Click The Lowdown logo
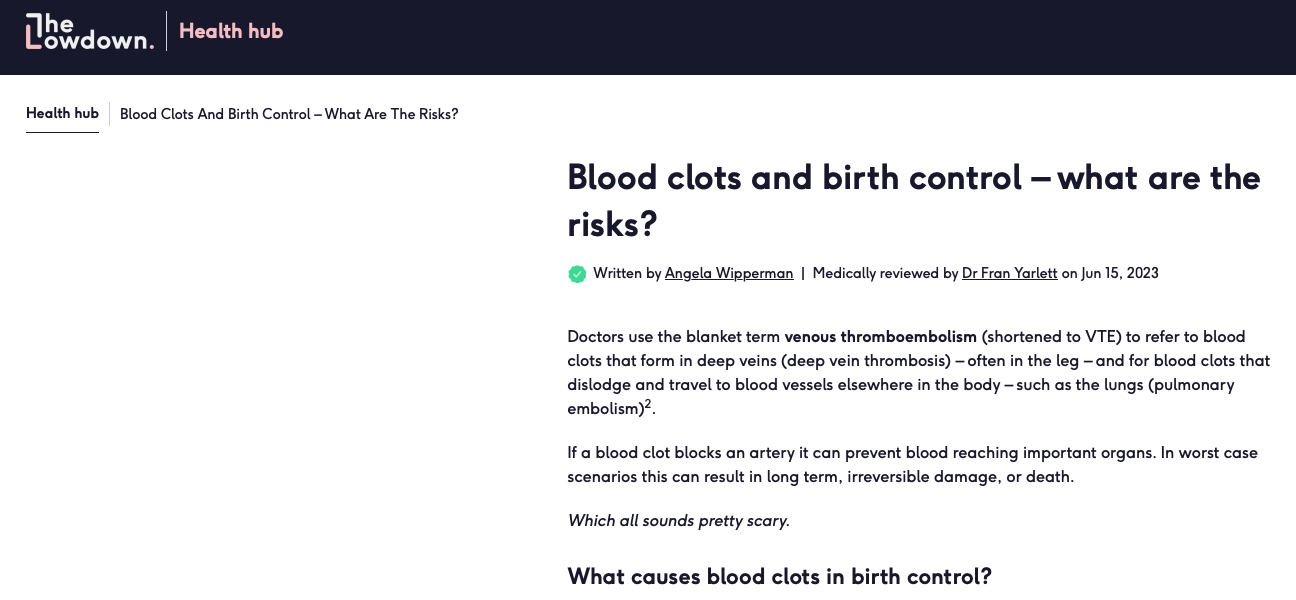The width and height of the screenshot is (1296, 600). (90, 32)
